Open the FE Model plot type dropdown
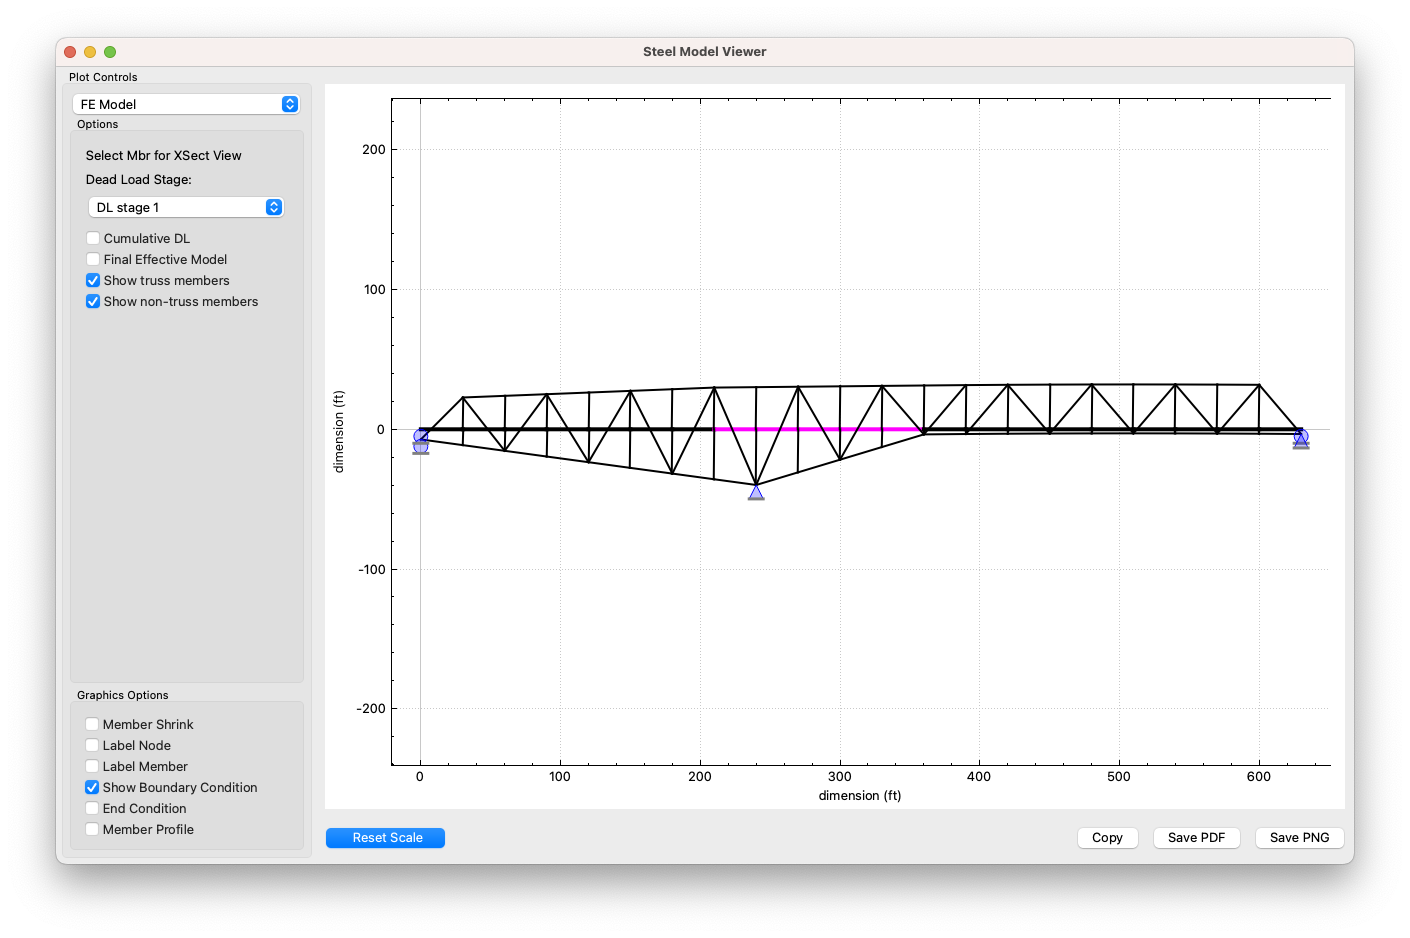The image size is (1410, 938). point(186,104)
